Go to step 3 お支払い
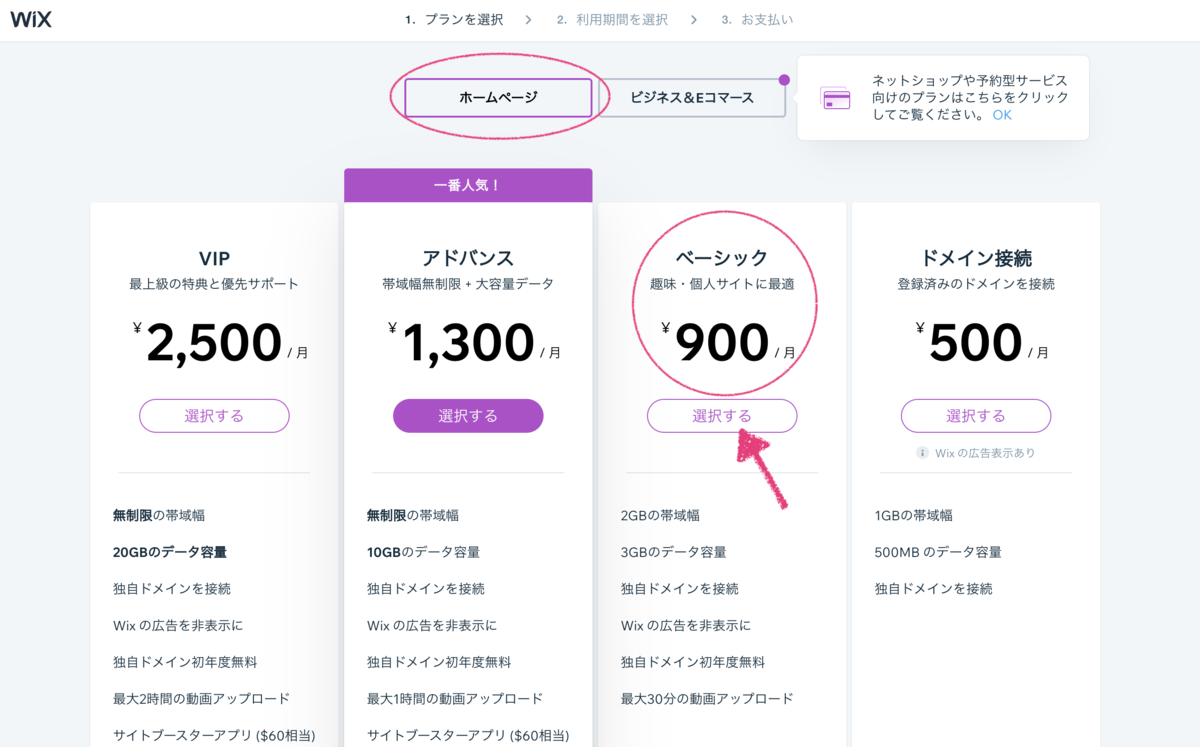The height and width of the screenshot is (747, 1200). 757,20
